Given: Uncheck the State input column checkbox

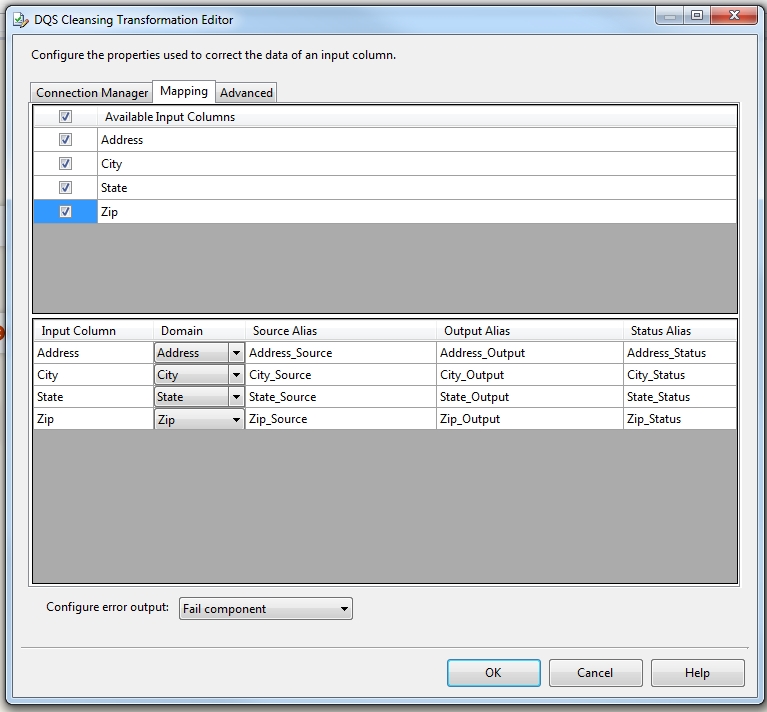Looking at the screenshot, I should [66, 188].
